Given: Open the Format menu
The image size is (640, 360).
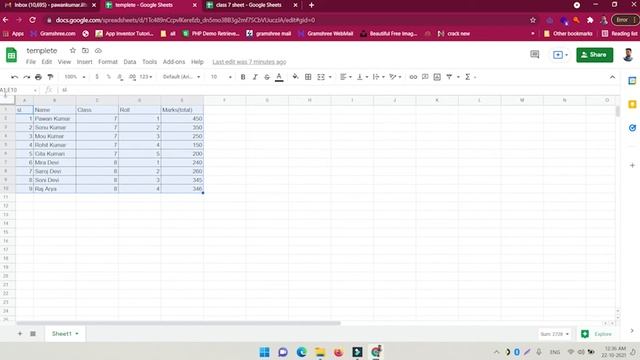Looking at the screenshot, I should click(108, 62).
